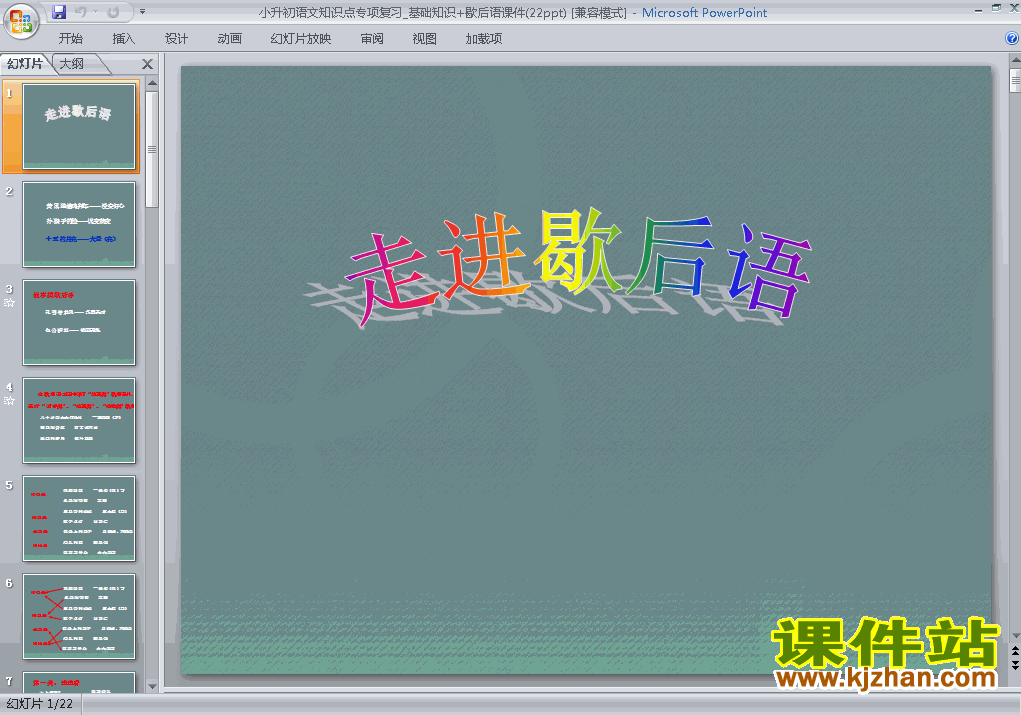
Task: Select slide 5 thumbnail
Action: (79, 518)
